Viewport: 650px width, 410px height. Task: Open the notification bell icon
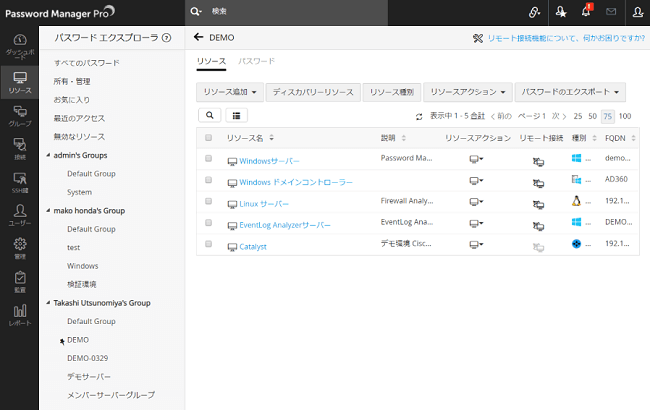coord(586,12)
